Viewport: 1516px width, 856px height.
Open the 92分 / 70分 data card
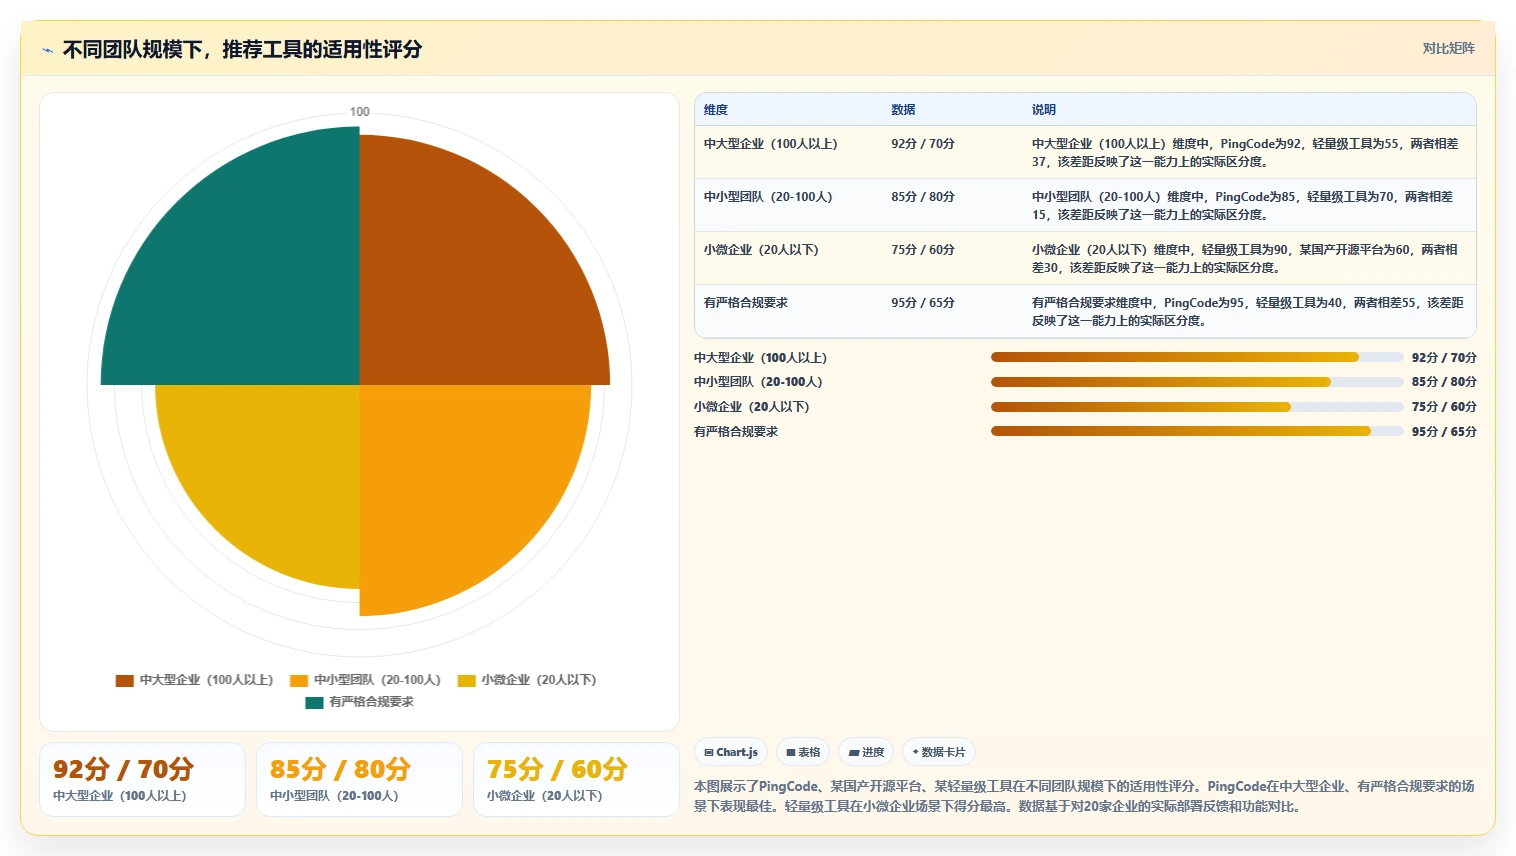(142, 779)
